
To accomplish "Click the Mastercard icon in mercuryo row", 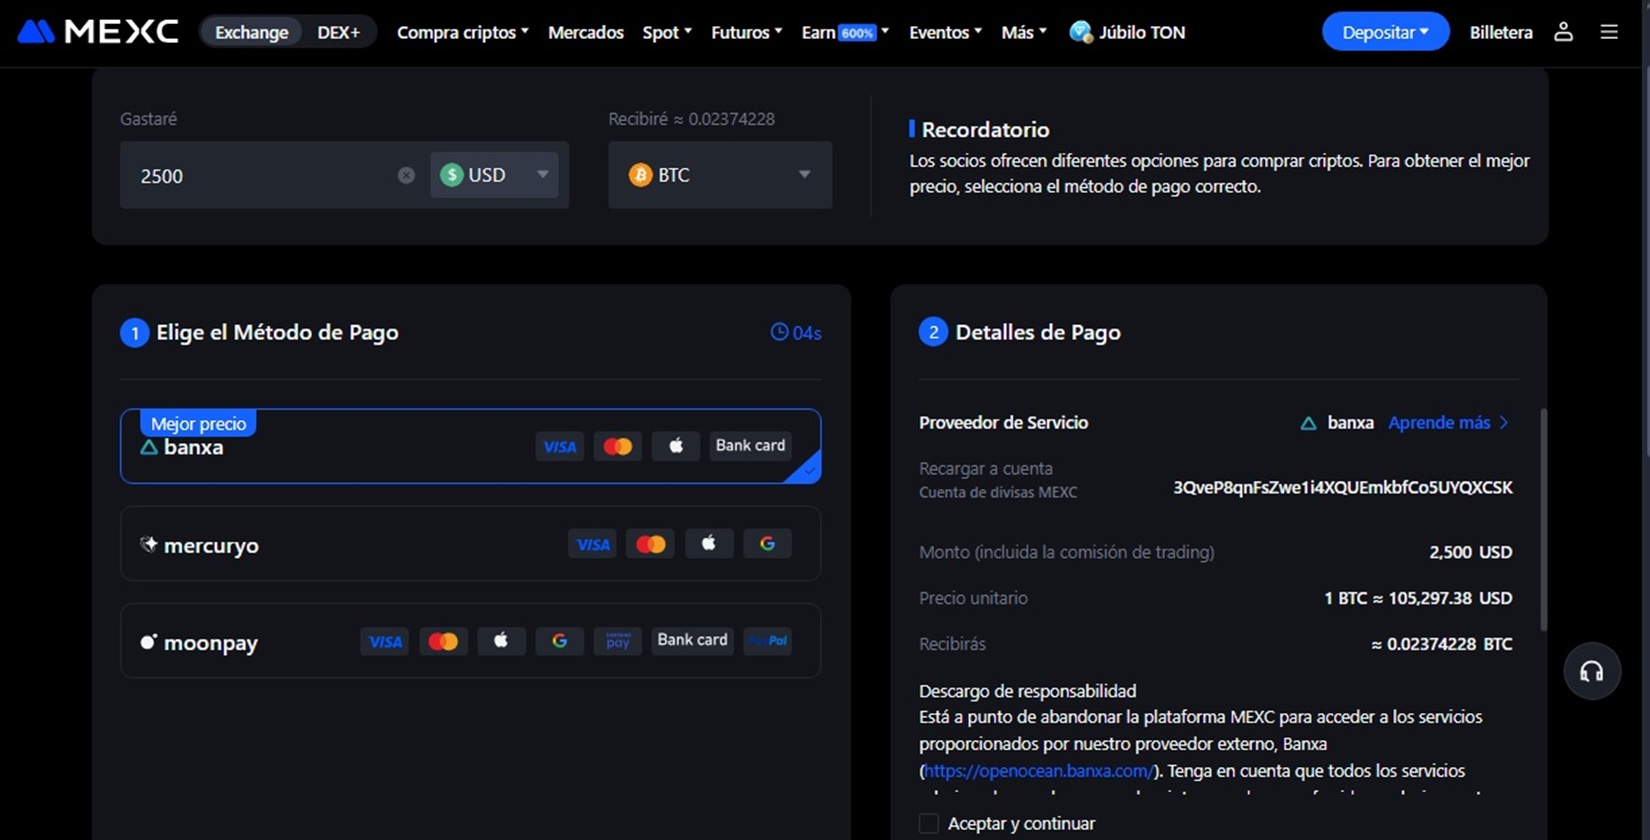I will click(651, 544).
